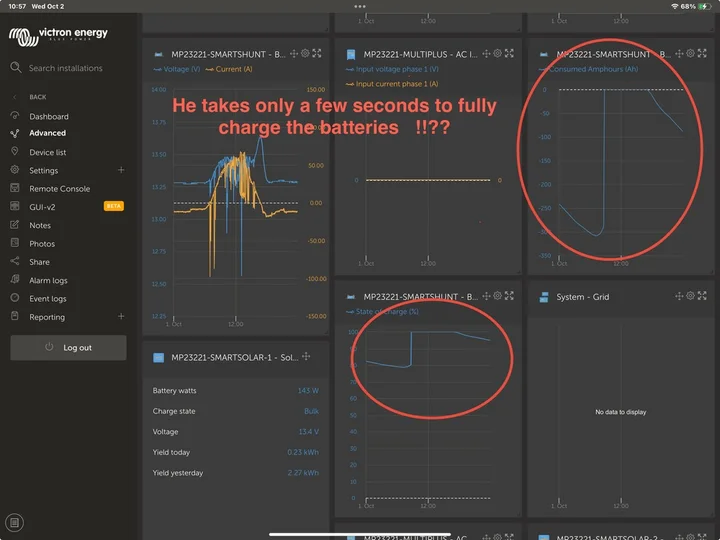The height and width of the screenshot is (540, 720).
Task: Click the Device list pin icon
Action: [15, 151]
